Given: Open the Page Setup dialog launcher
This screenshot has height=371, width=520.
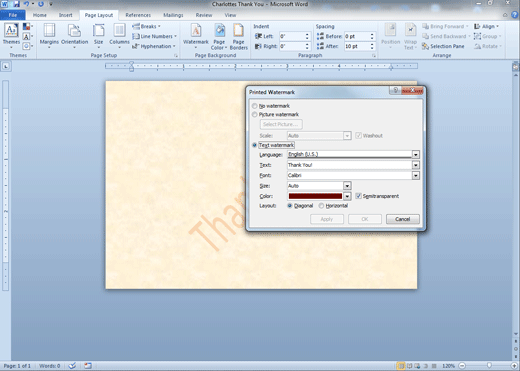Looking at the screenshot, I should coord(176,56).
